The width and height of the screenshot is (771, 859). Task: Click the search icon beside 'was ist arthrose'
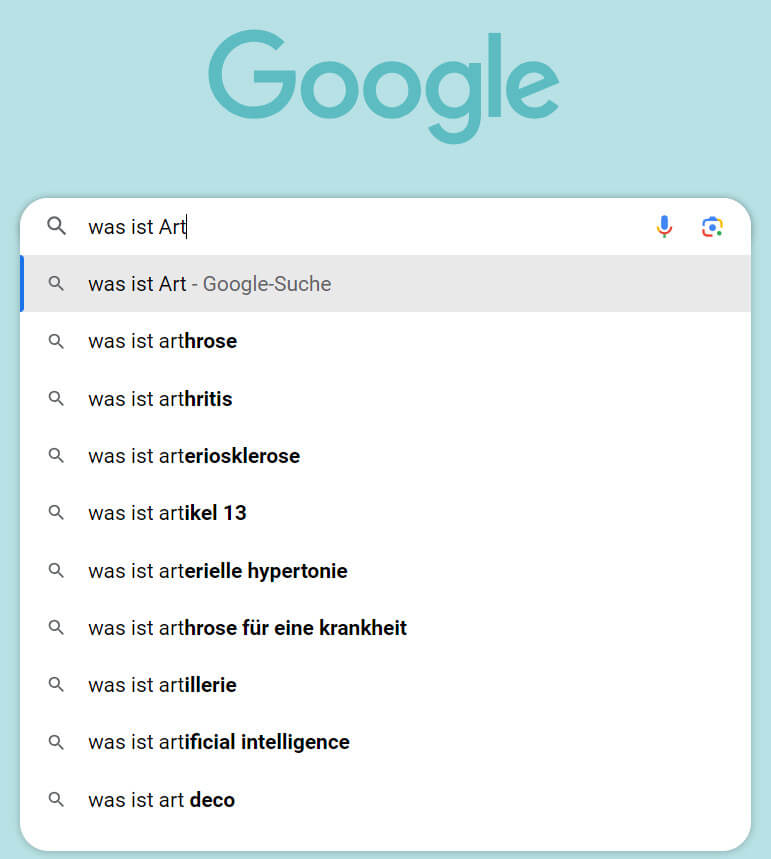[56, 341]
